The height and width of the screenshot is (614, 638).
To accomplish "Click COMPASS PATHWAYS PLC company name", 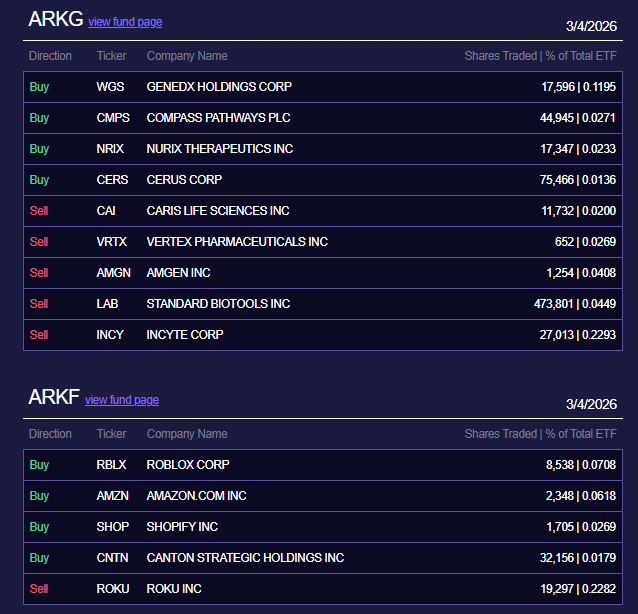I will (x=218, y=118).
